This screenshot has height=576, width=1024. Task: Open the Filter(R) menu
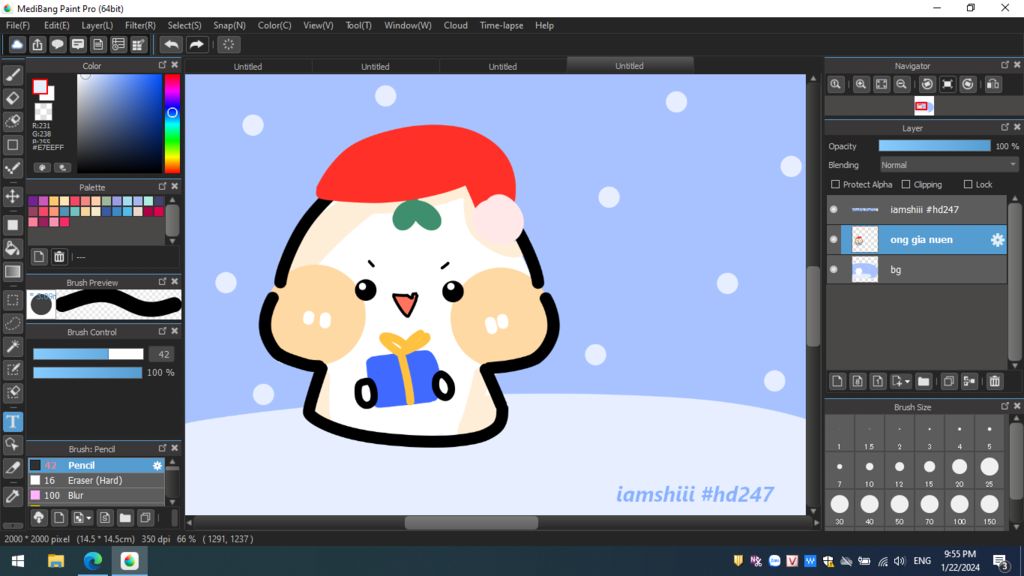pyautogui.click(x=140, y=25)
